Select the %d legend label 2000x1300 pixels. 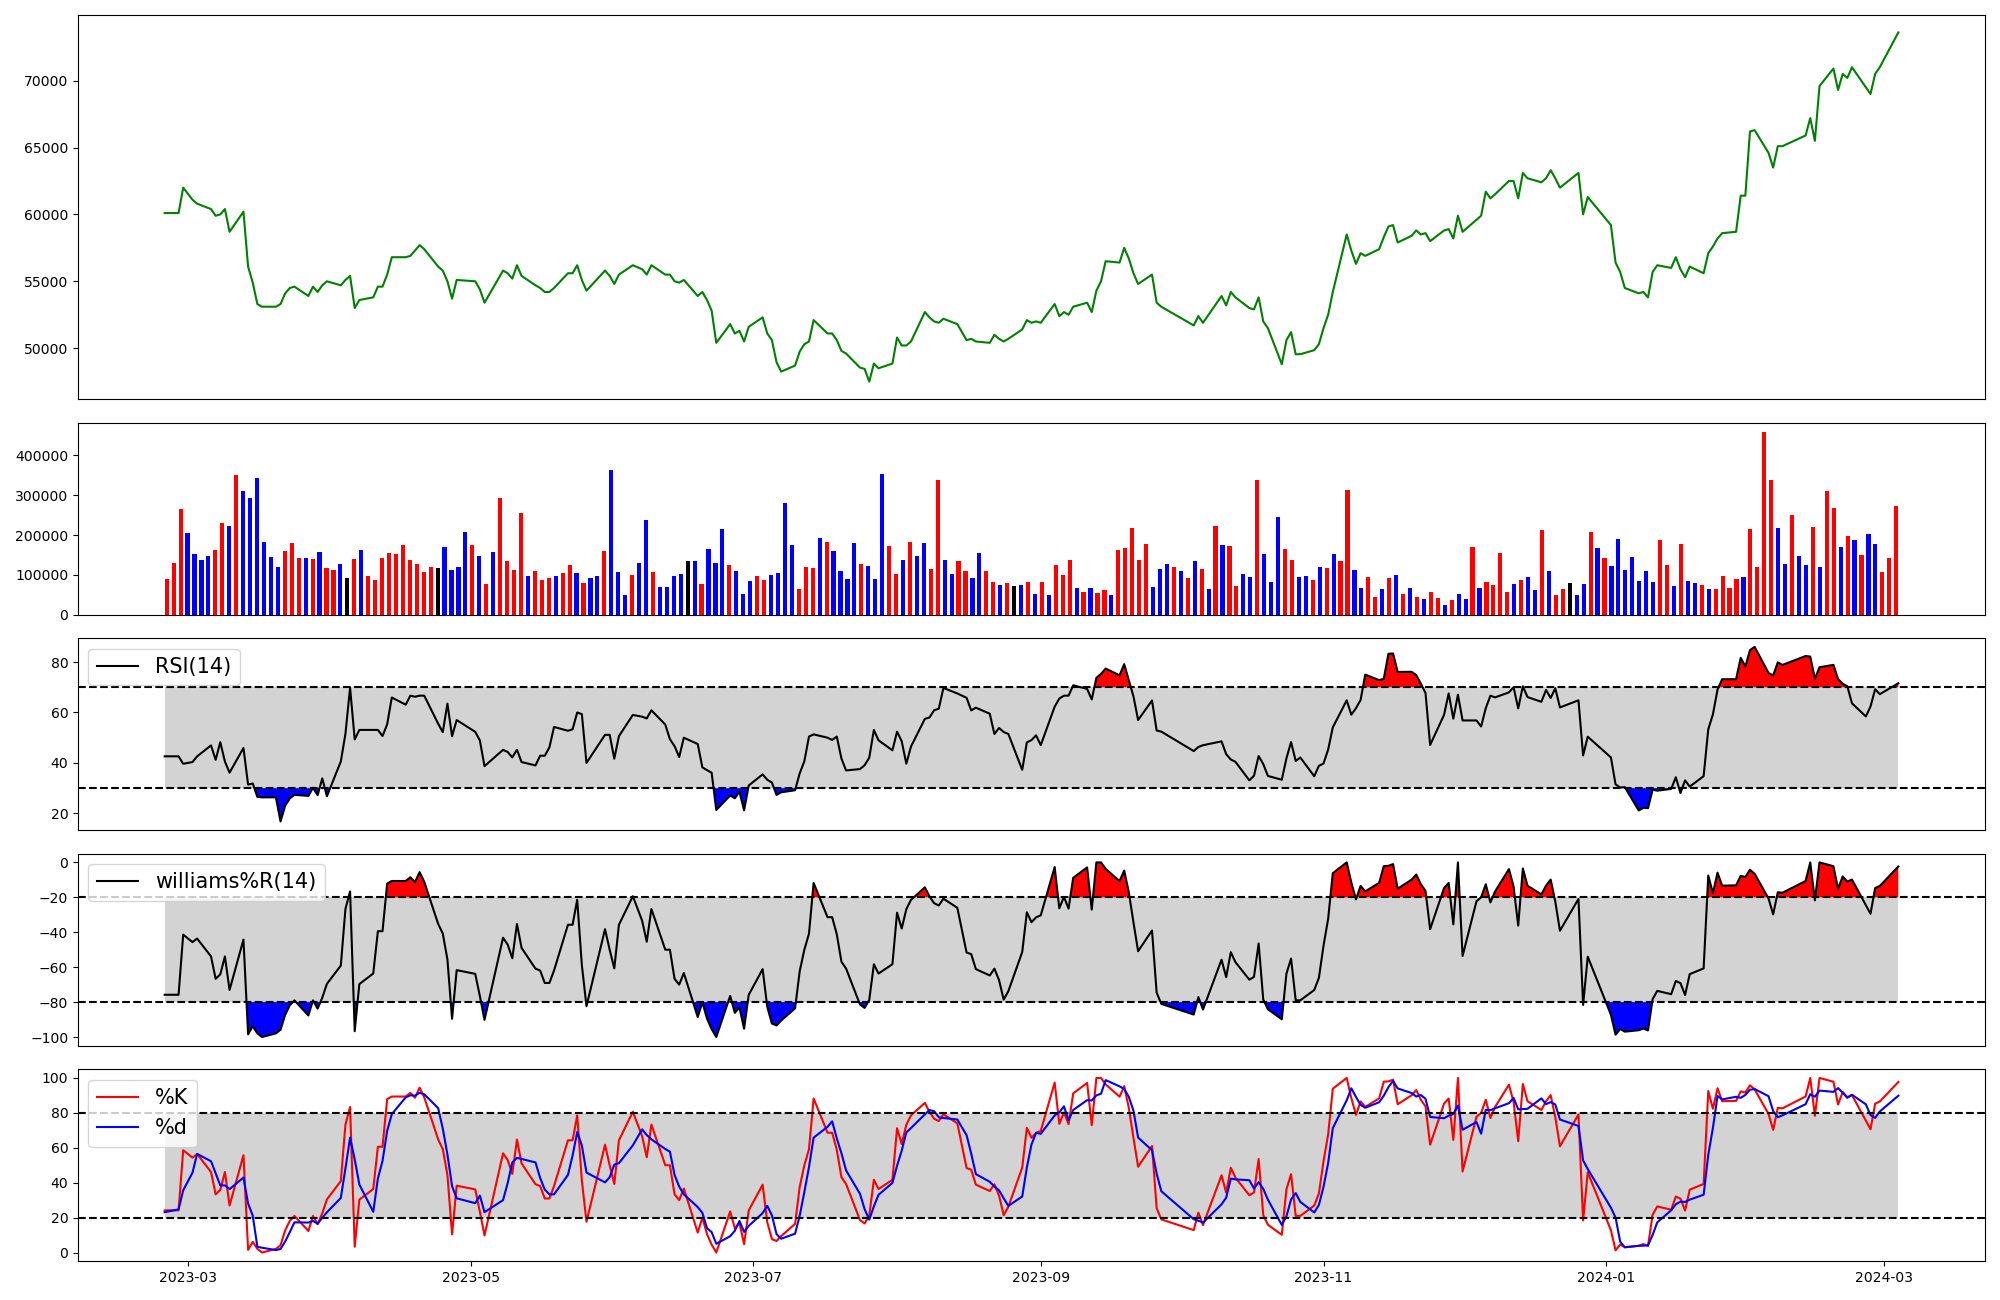pyautogui.click(x=171, y=1127)
